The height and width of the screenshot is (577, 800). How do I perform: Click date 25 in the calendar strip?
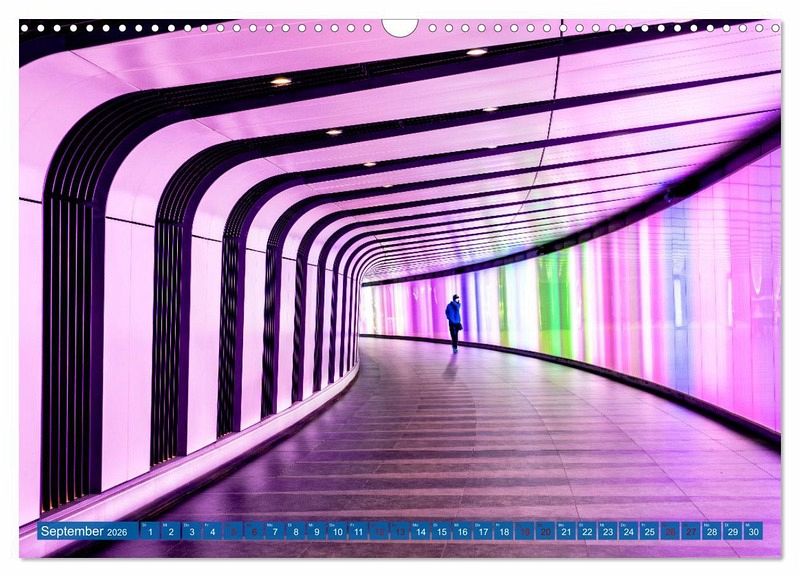click(649, 532)
